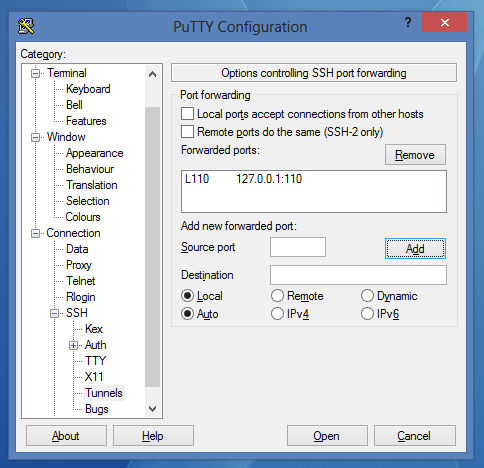Image resolution: width=484 pixels, height=468 pixels.
Task: Click the PuTTY icon in title bar
Action: click(26, 26)
